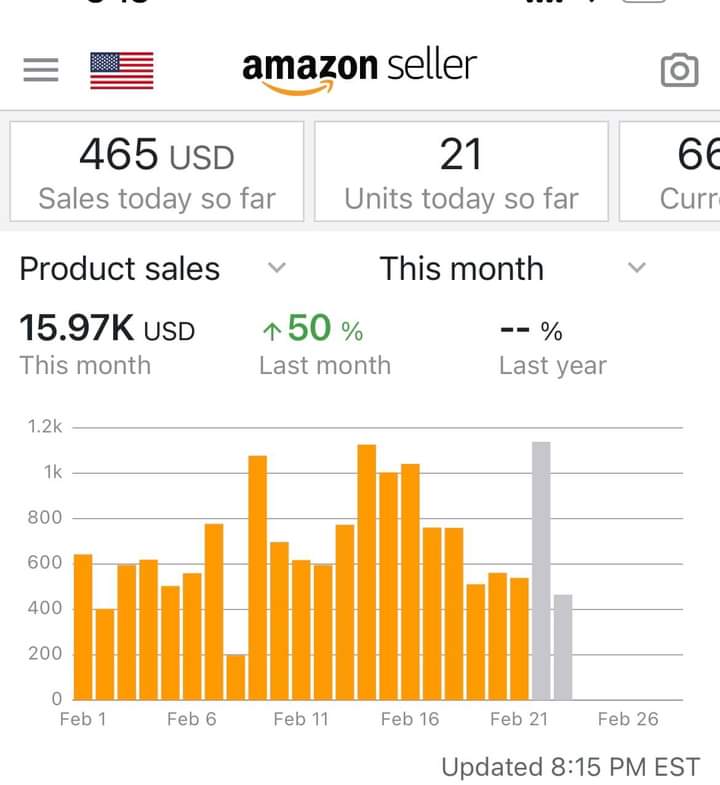This screenshot has width=720, height=785.
Task: Tap the amazon seller logo
Action: (x=359, y=70)
